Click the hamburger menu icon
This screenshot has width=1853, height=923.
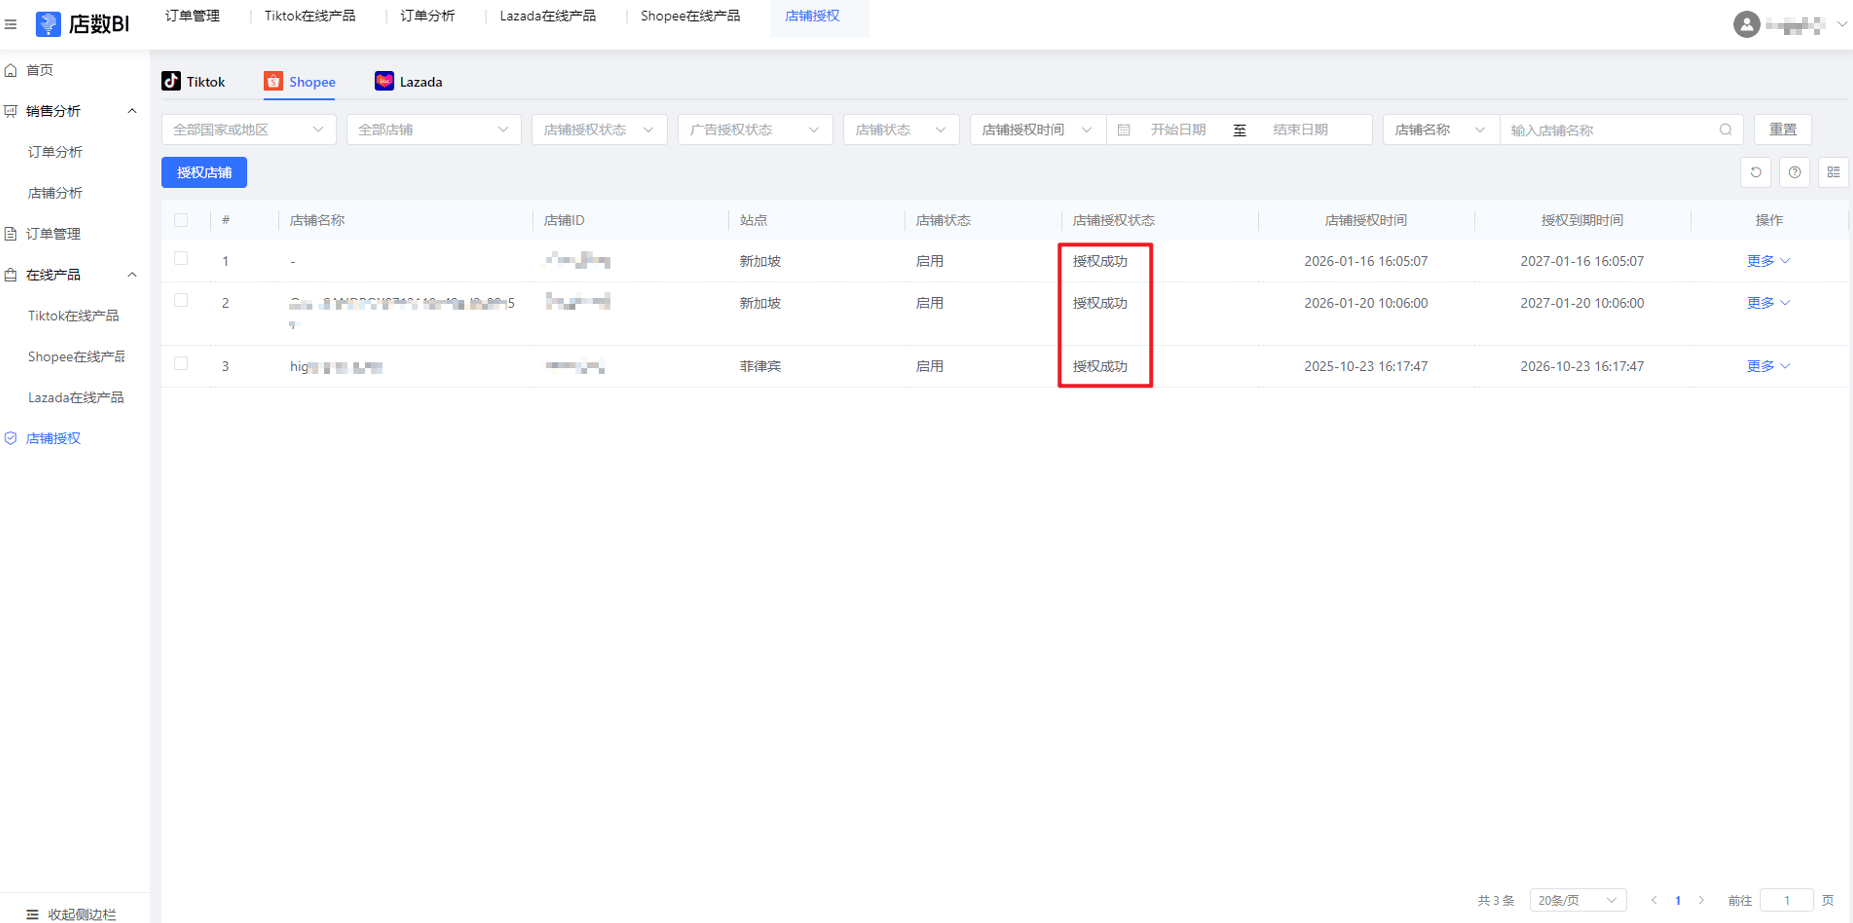tap(11, 24)
